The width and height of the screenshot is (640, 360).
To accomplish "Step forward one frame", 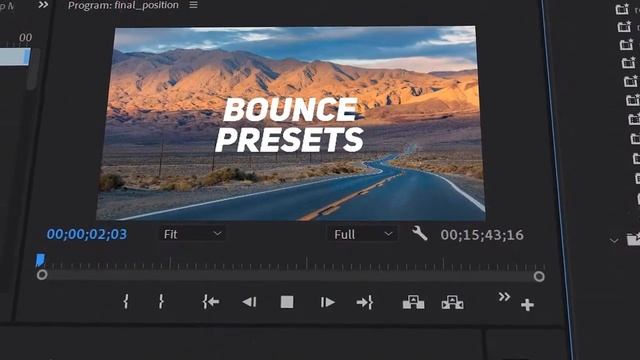I will 327,302.
